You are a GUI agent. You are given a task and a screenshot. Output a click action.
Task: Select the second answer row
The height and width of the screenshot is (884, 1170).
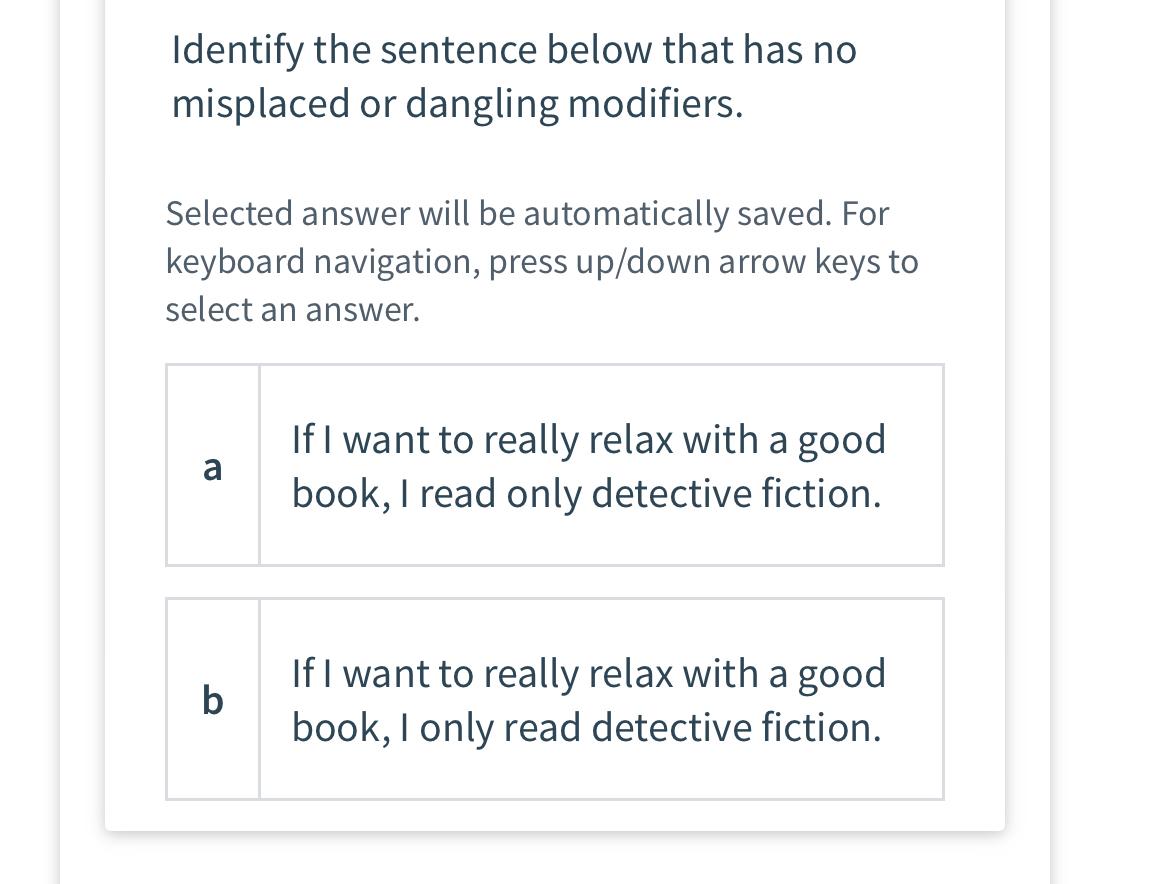555,699
